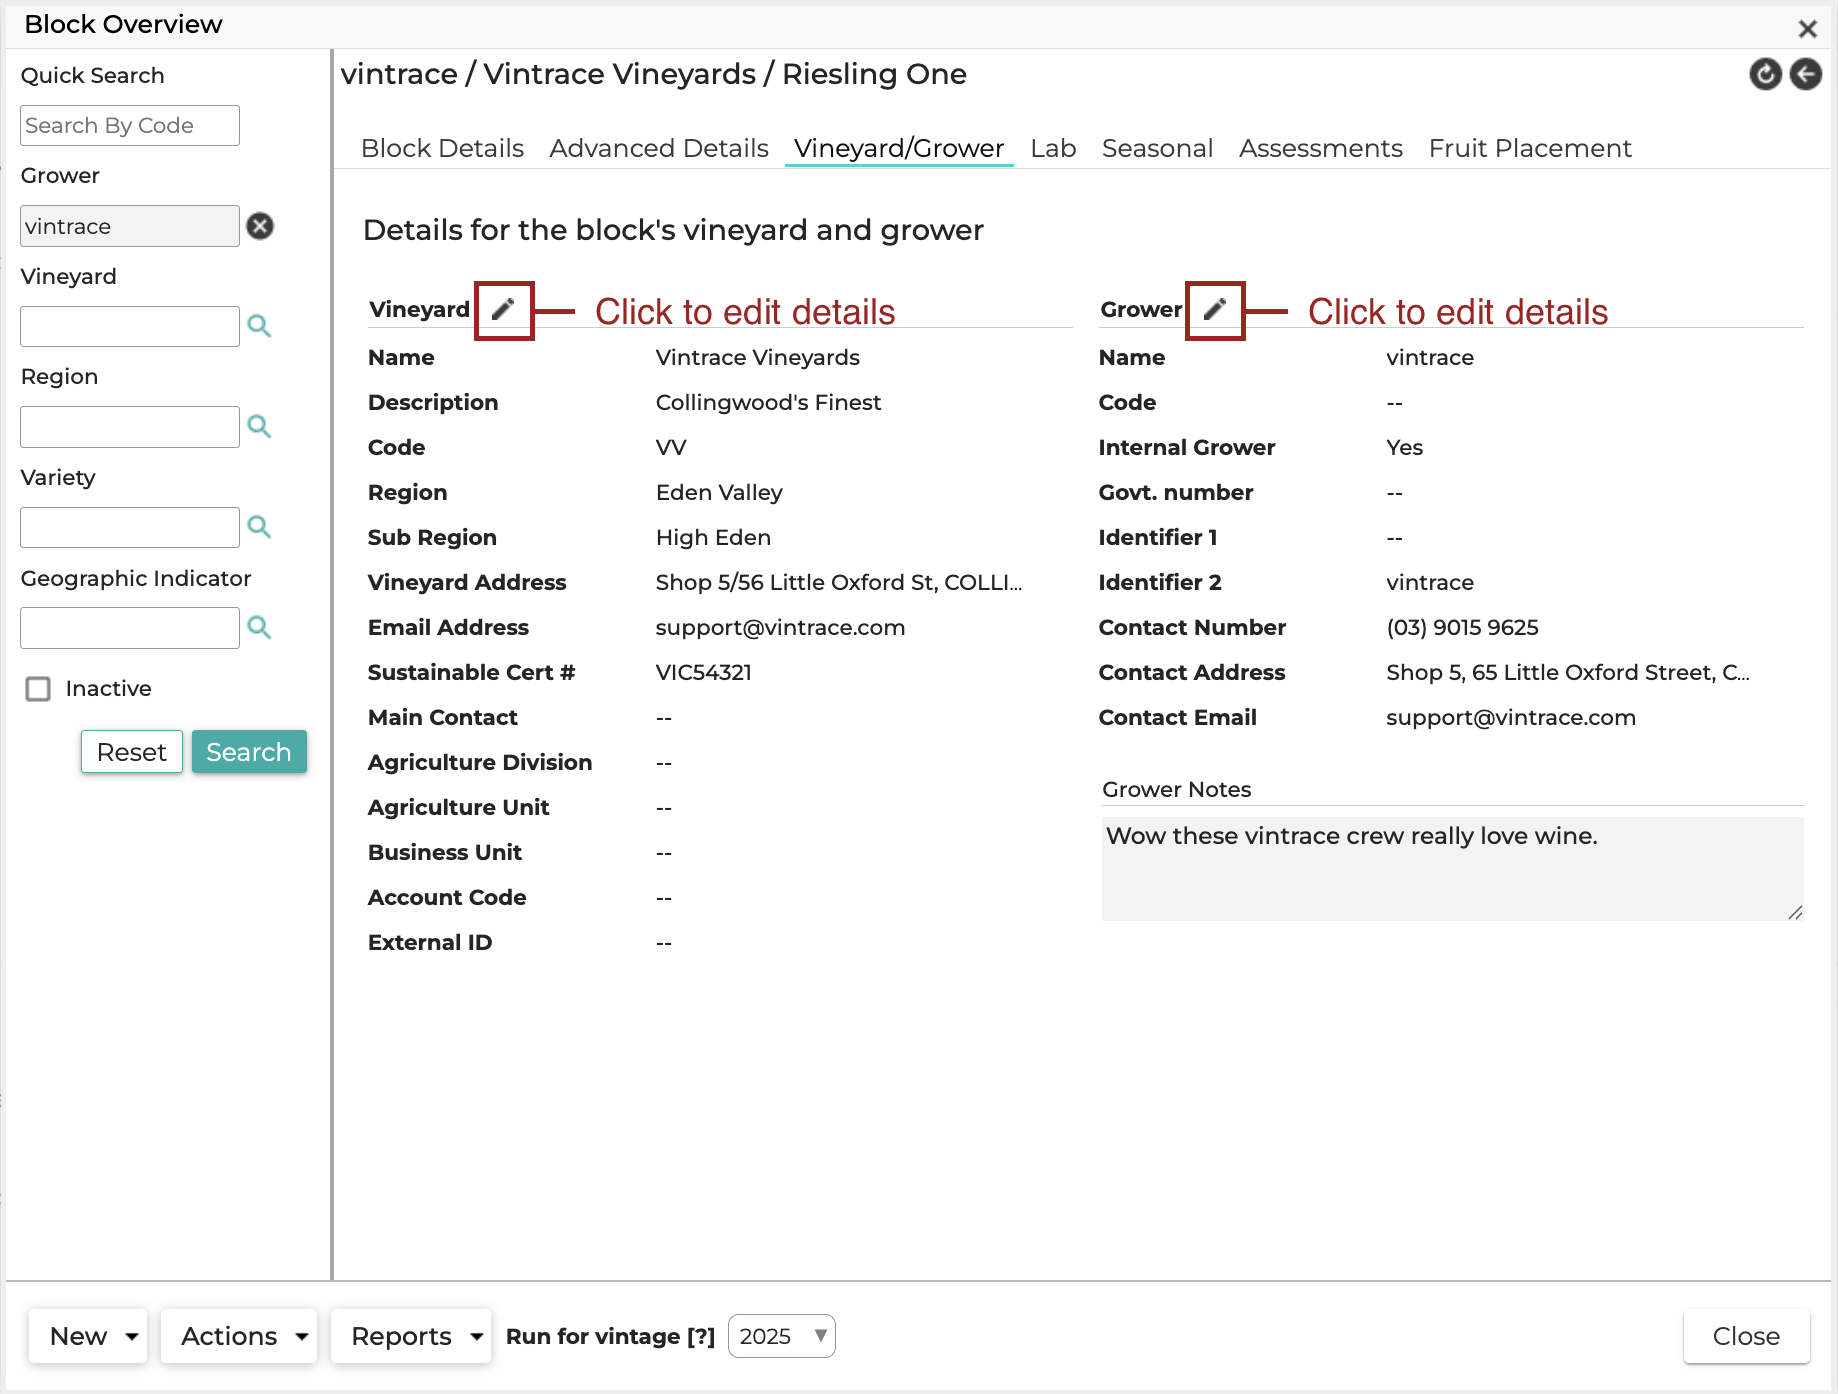Open Geographic Indicator lookup magnifier icon
The height and width of the screenshot is (1394, 1838).
[x=259, y=628]
